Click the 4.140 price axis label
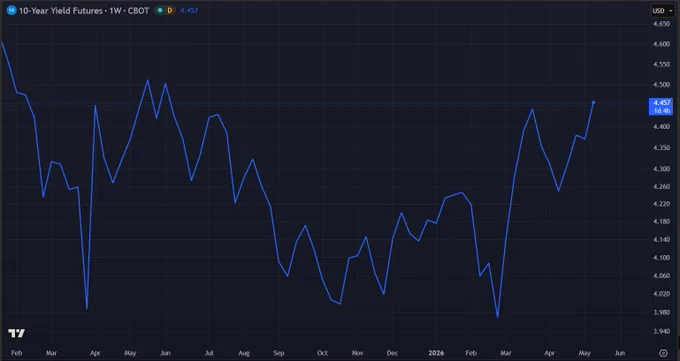 click(x=661, y=240)
